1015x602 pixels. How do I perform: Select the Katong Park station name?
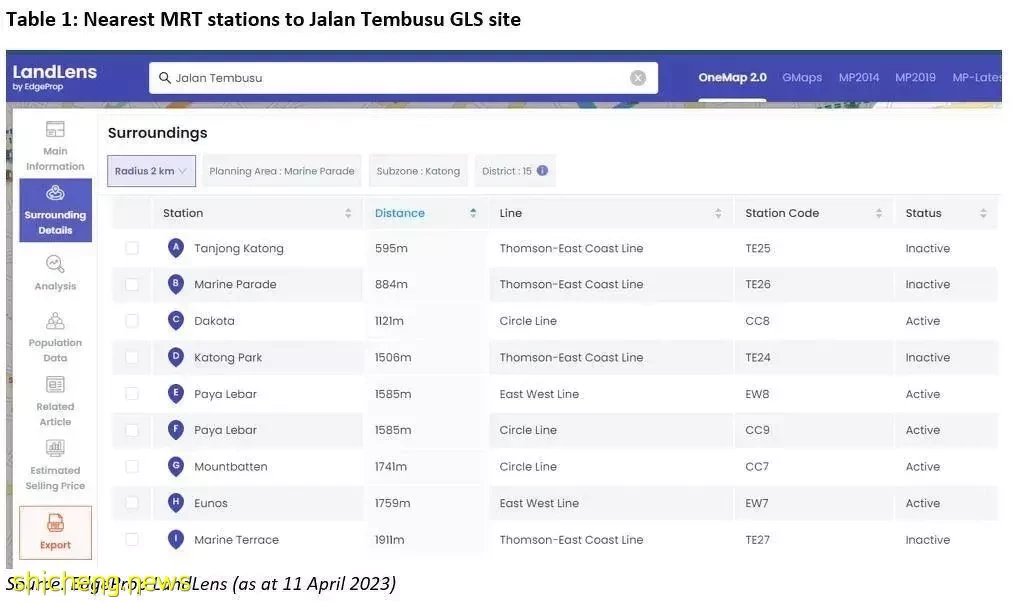coord(228,357)
